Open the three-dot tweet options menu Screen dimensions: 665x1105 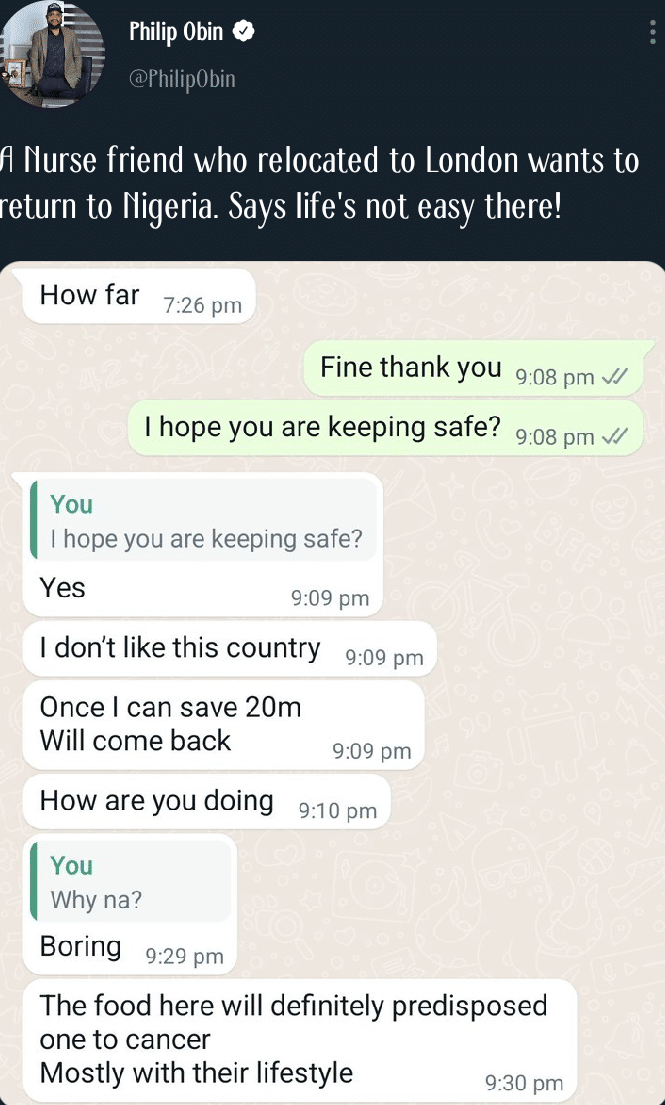[654, 32]
